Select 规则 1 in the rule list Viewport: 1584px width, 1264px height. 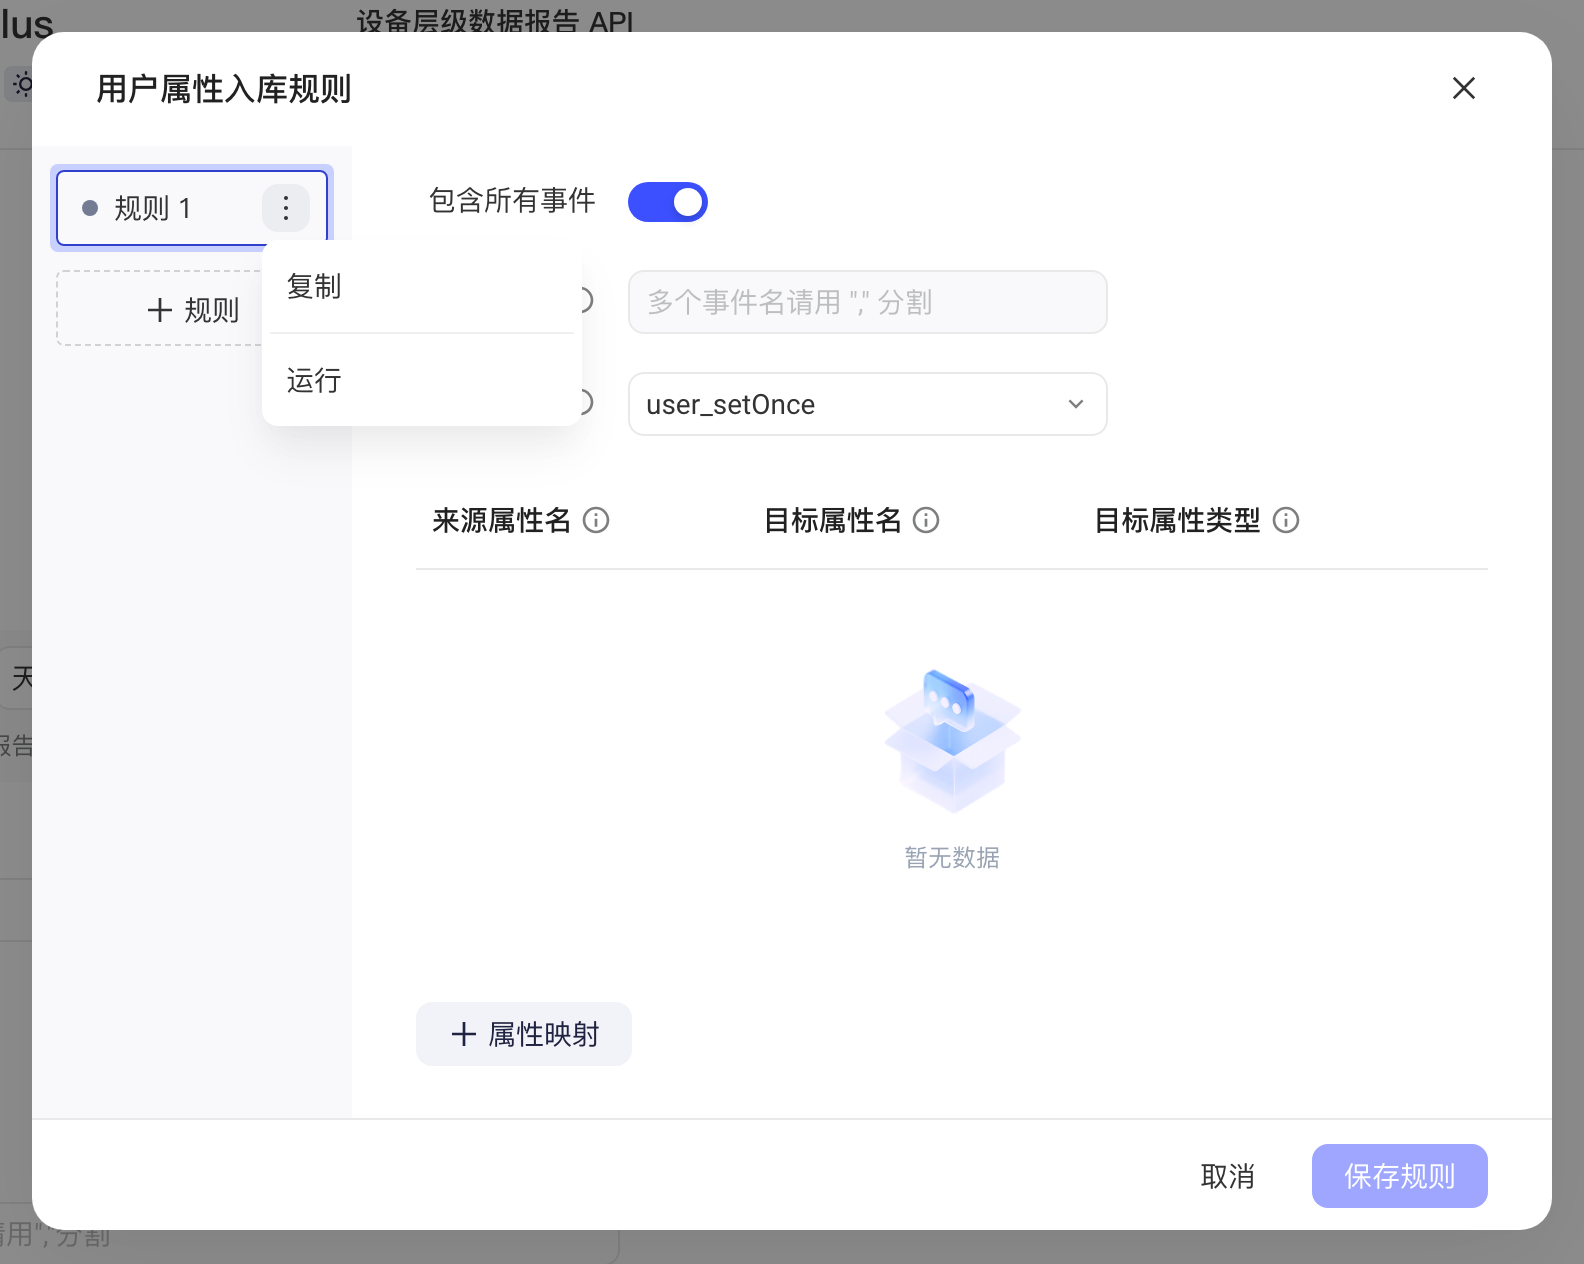click(x=192, y=208)
